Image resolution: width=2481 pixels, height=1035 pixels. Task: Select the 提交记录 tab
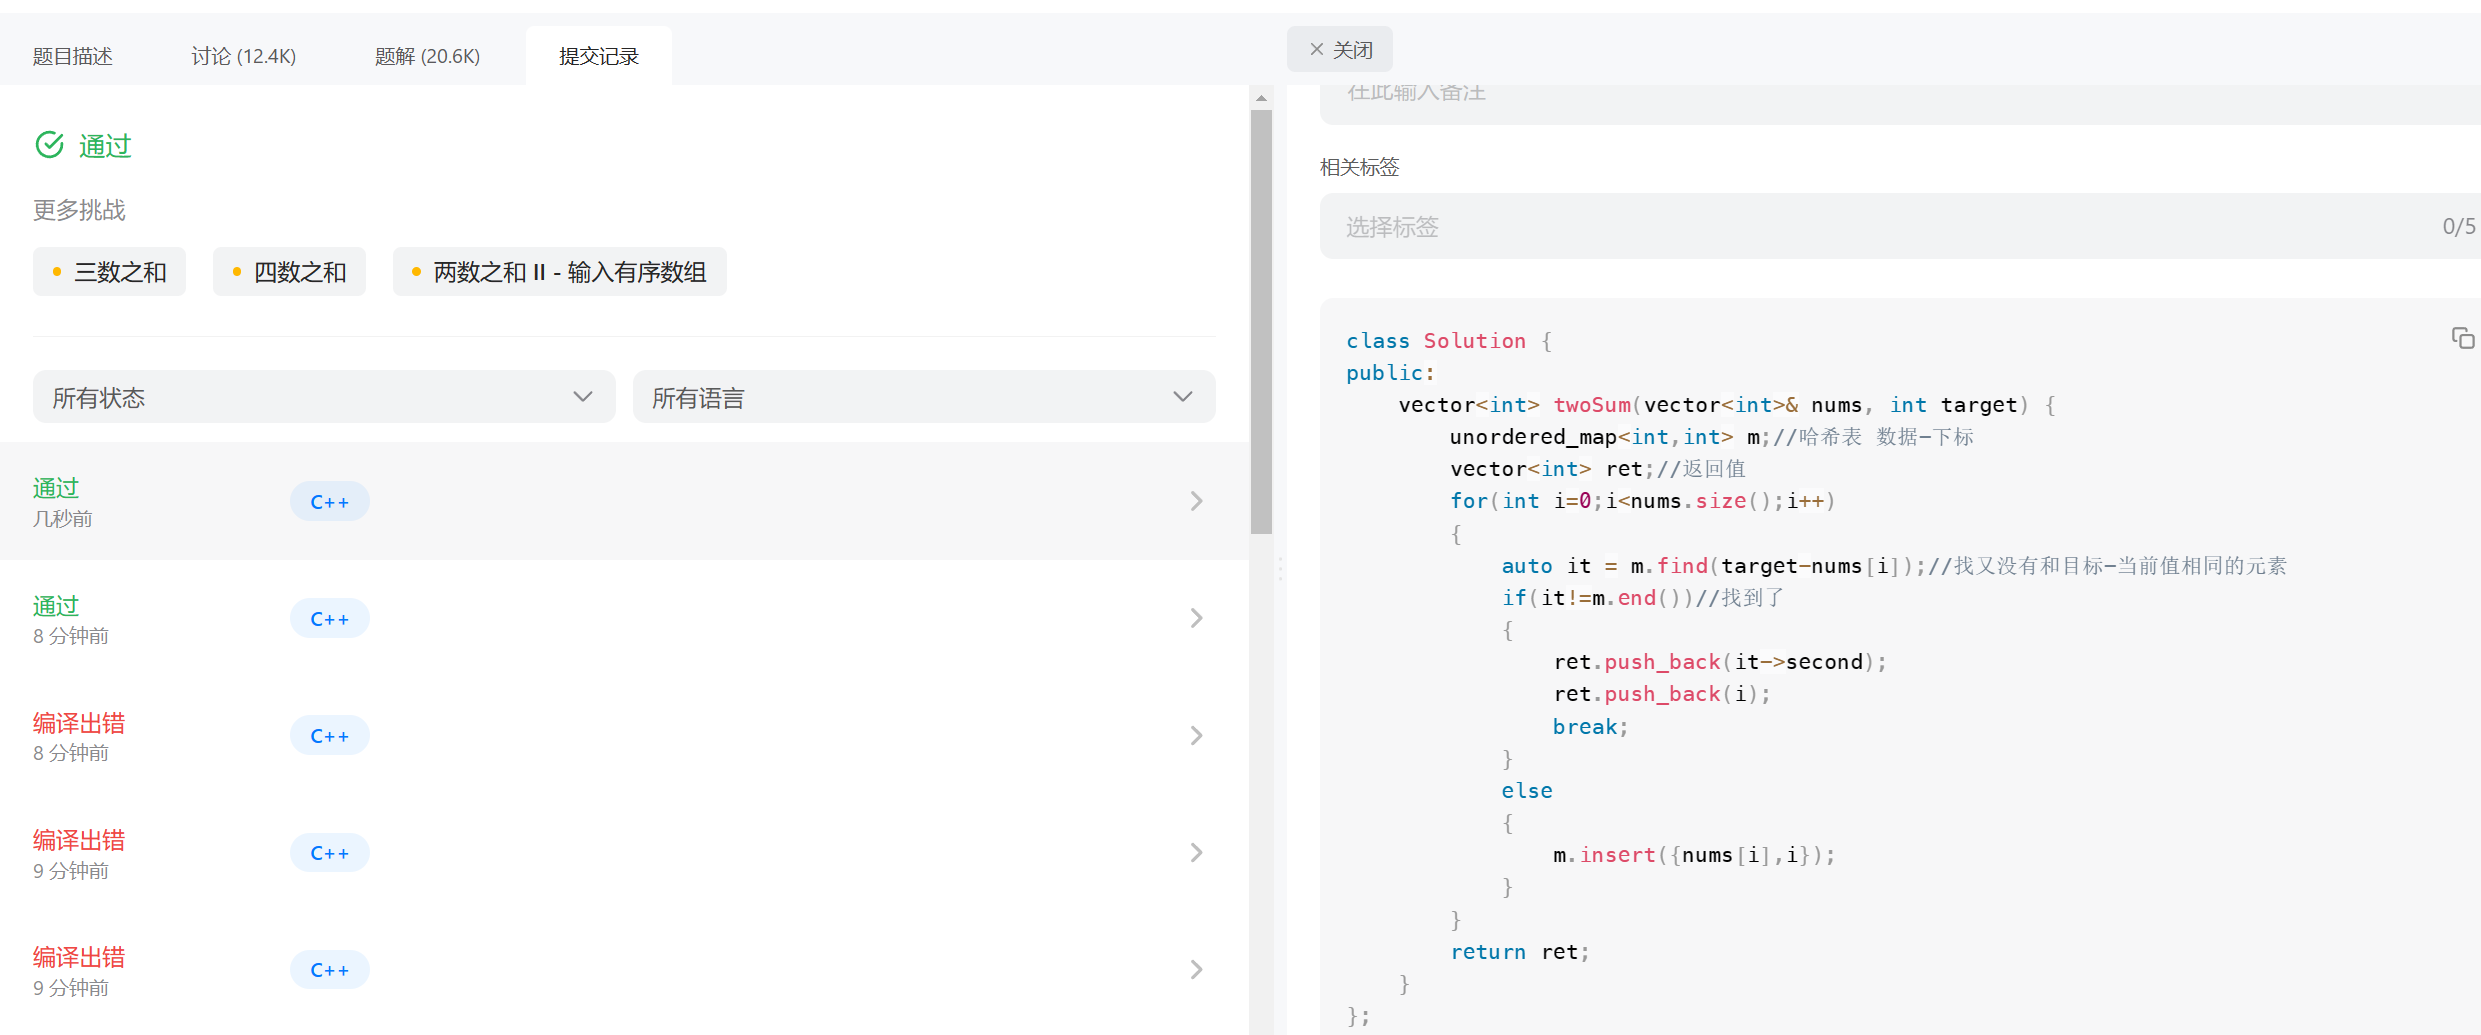(x=599, y=56)
